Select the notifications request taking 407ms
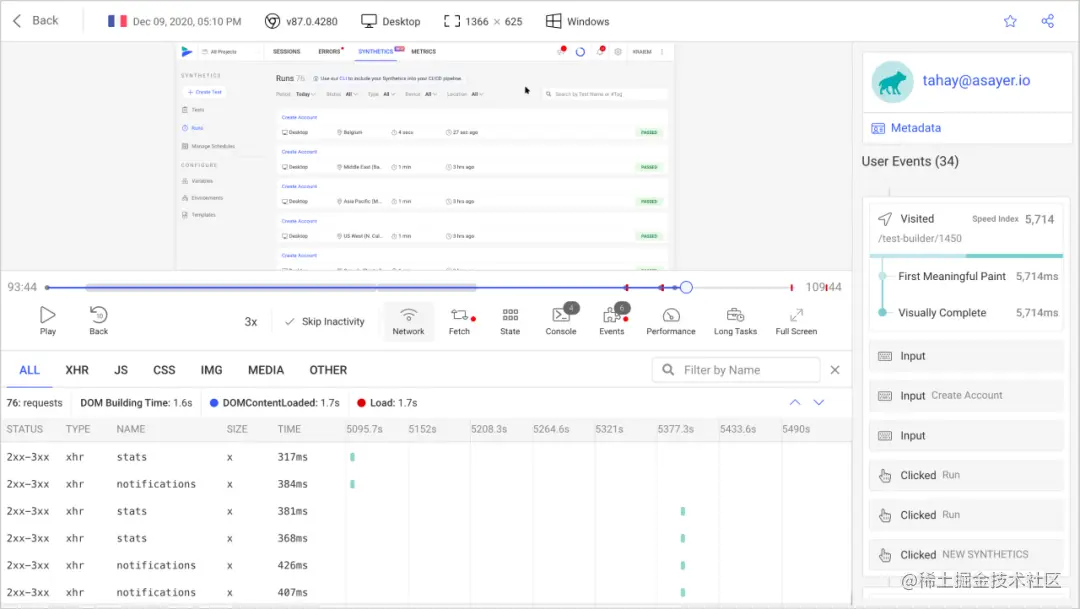 [426, 592]
